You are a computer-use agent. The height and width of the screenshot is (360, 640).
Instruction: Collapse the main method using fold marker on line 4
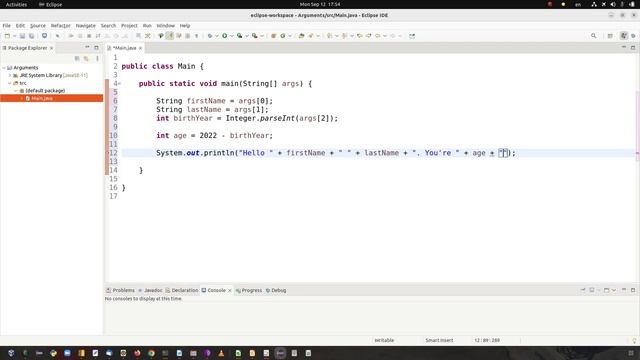coord(120,84)
